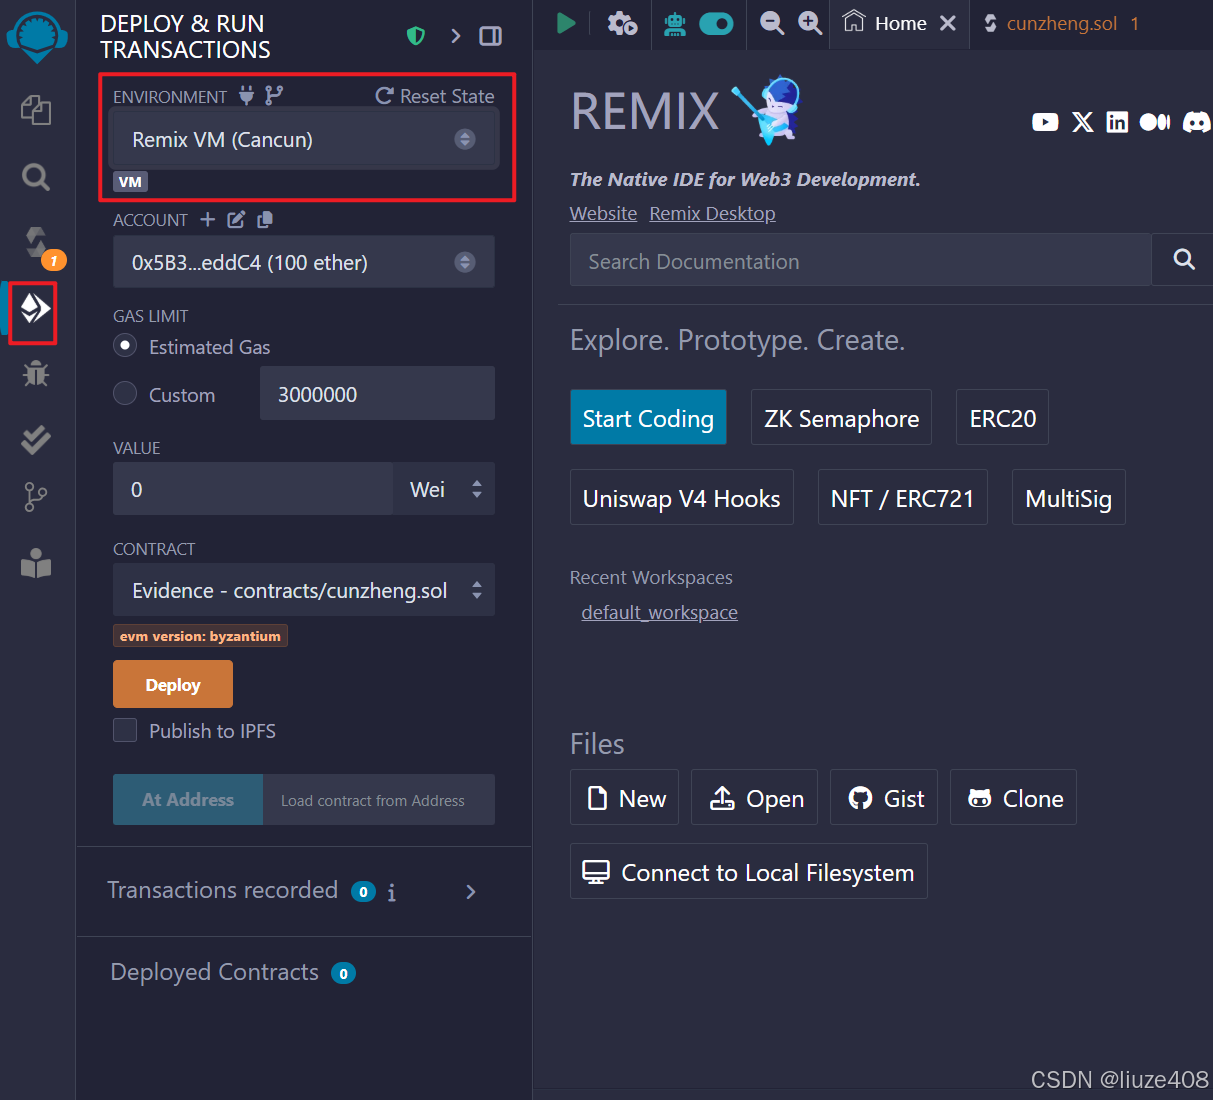Open the File Explorer sidebar icon
1213x1100 pixels.
[36, 109]
